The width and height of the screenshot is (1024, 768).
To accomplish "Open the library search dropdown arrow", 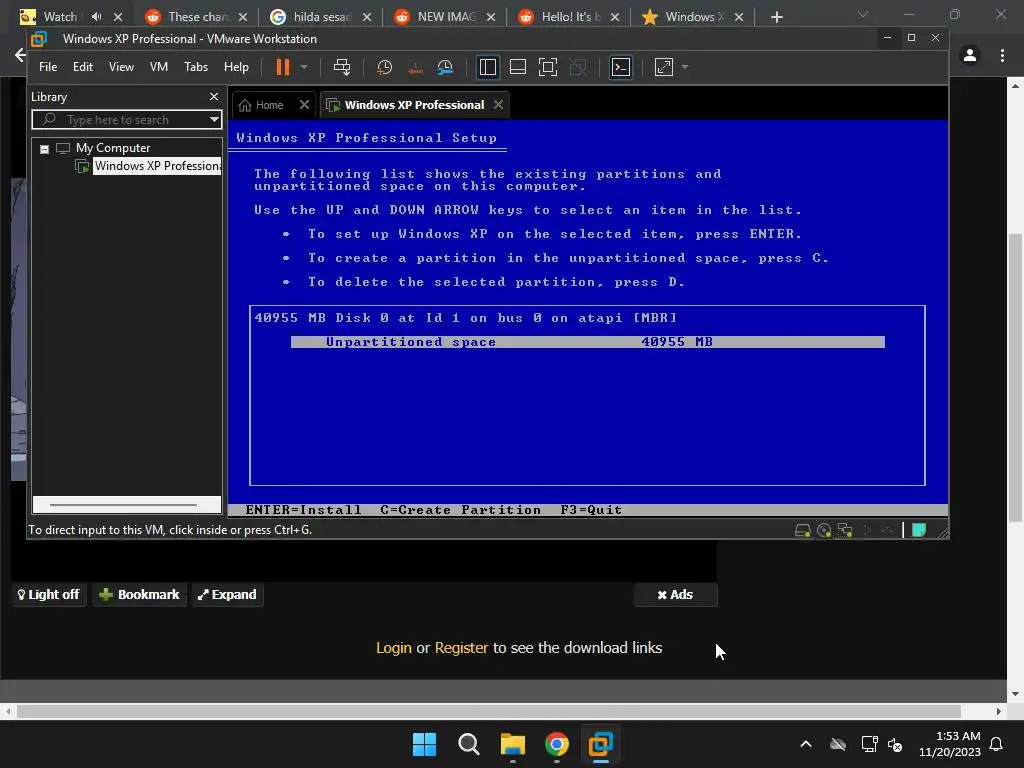I will pos(214,120).
